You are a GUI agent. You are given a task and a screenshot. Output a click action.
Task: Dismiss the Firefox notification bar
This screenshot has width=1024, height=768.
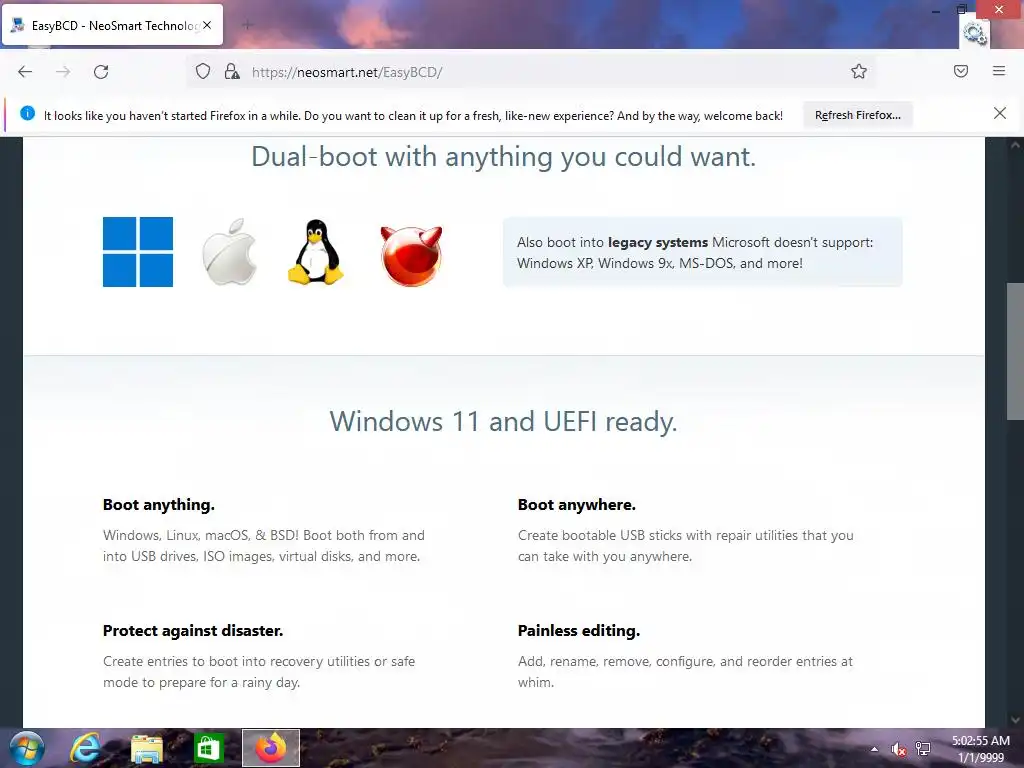999,114
